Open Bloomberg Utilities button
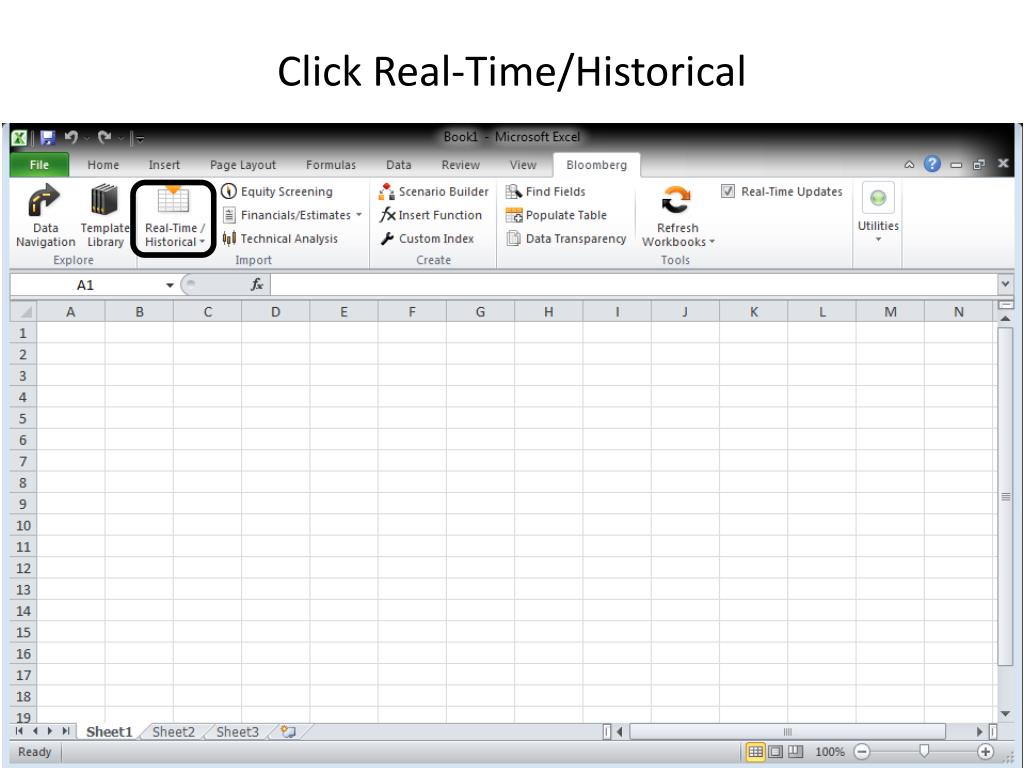 pyautogui.click(x=878, y=212)
